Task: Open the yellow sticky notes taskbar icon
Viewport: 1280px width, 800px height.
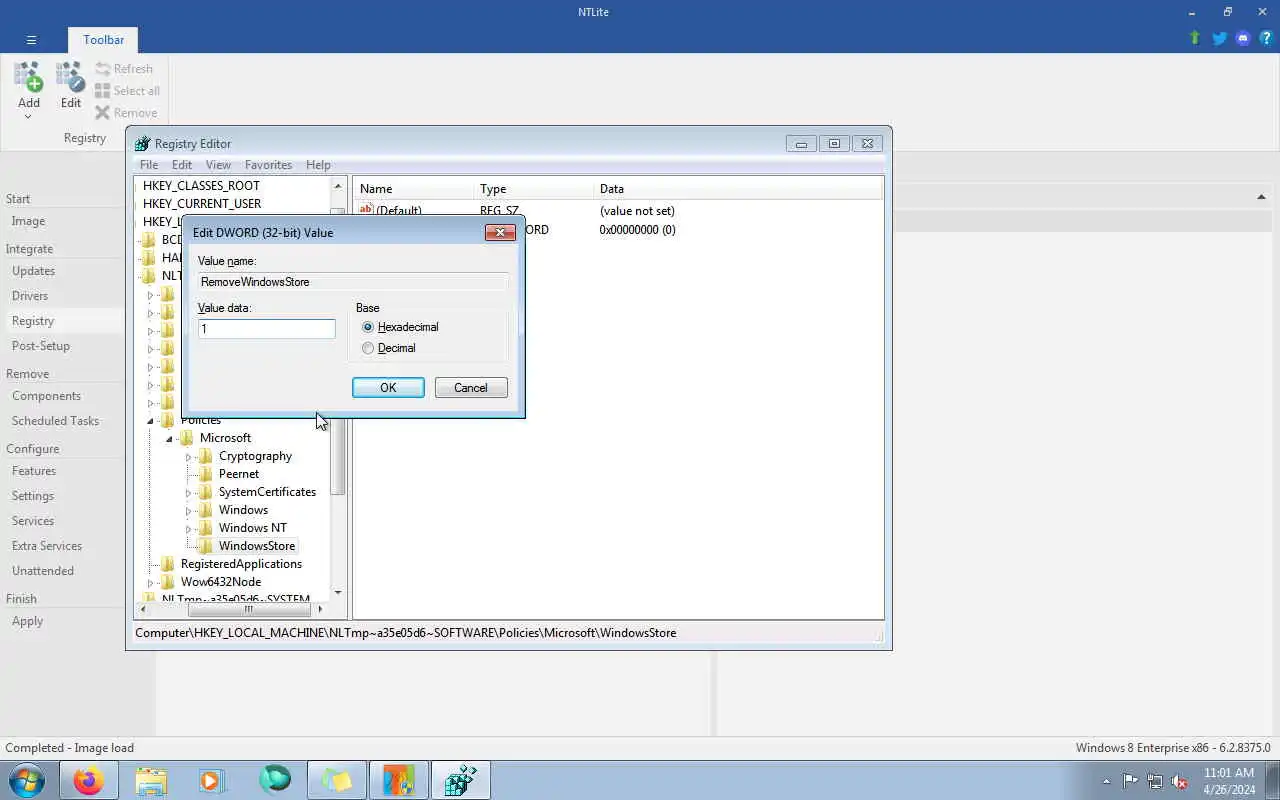Action: [x=337, y=780]
